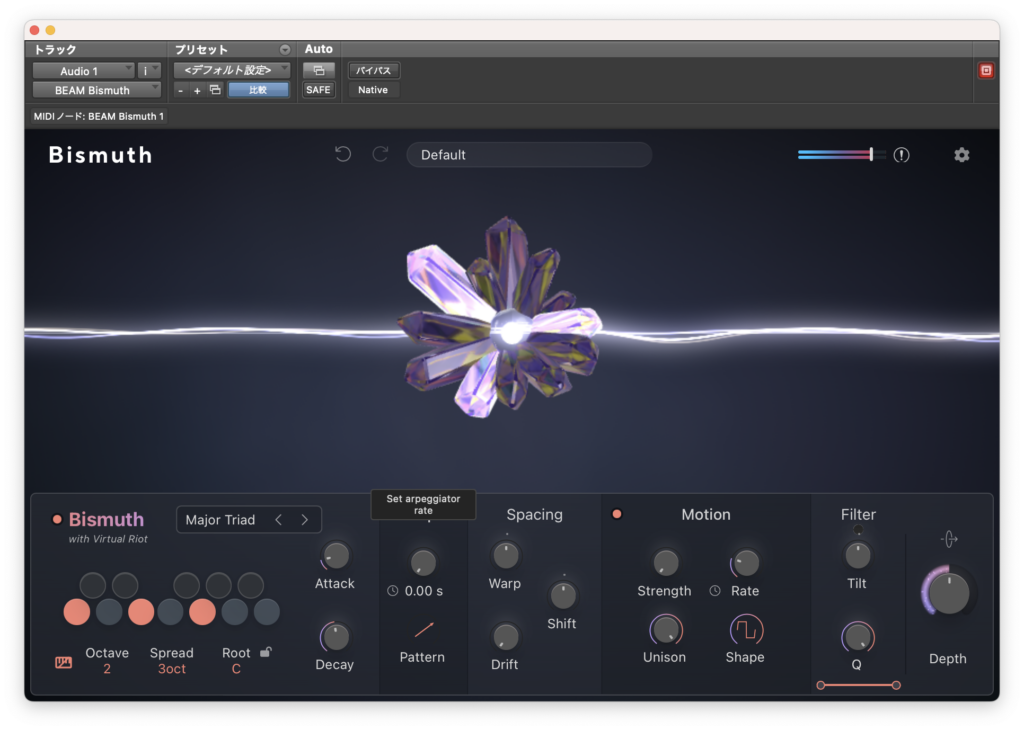Viewport: 1024px width, 730px height.
Task: Click the arpeggiator Pattern arrow icon
Action: (x=423, y=629)
